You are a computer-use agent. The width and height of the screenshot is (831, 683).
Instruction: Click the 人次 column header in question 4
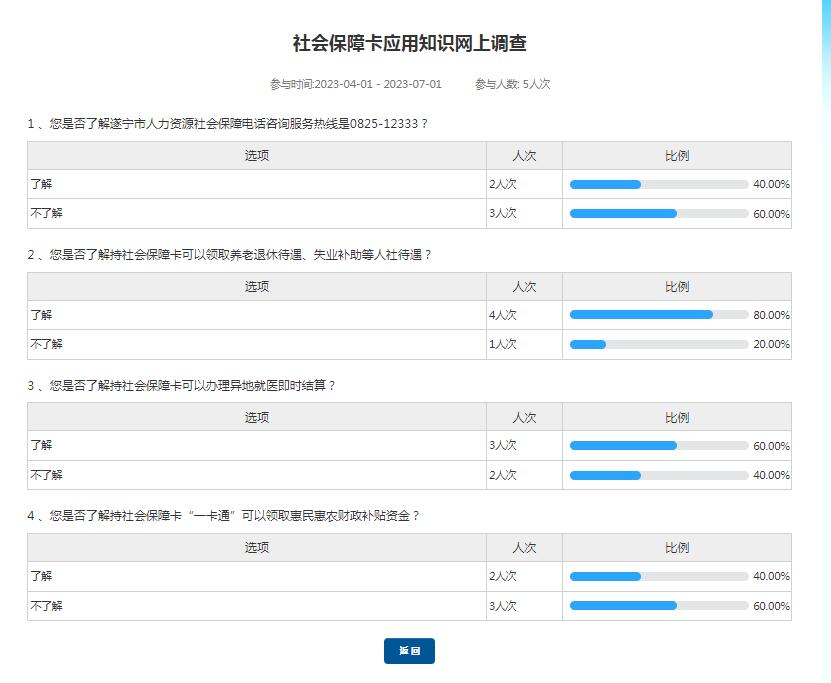click(x=524, y=548)
